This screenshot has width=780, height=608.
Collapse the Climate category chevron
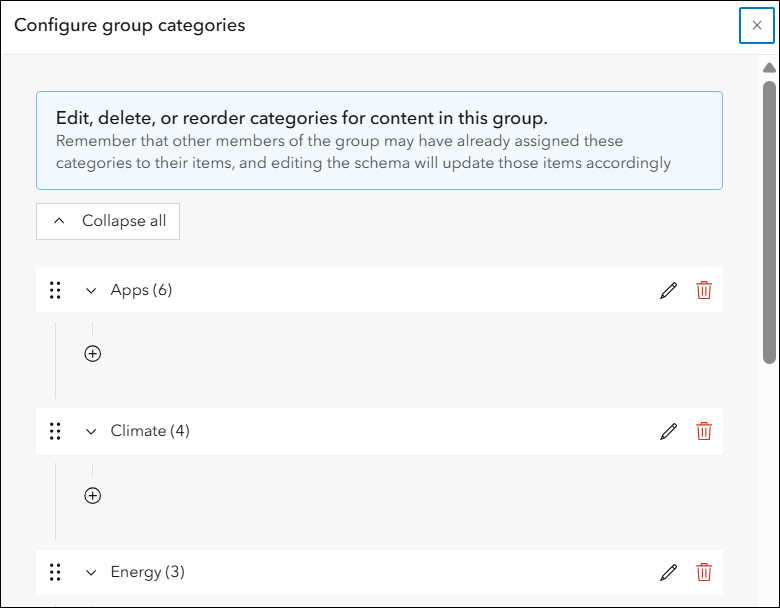(x=91, y=431)
